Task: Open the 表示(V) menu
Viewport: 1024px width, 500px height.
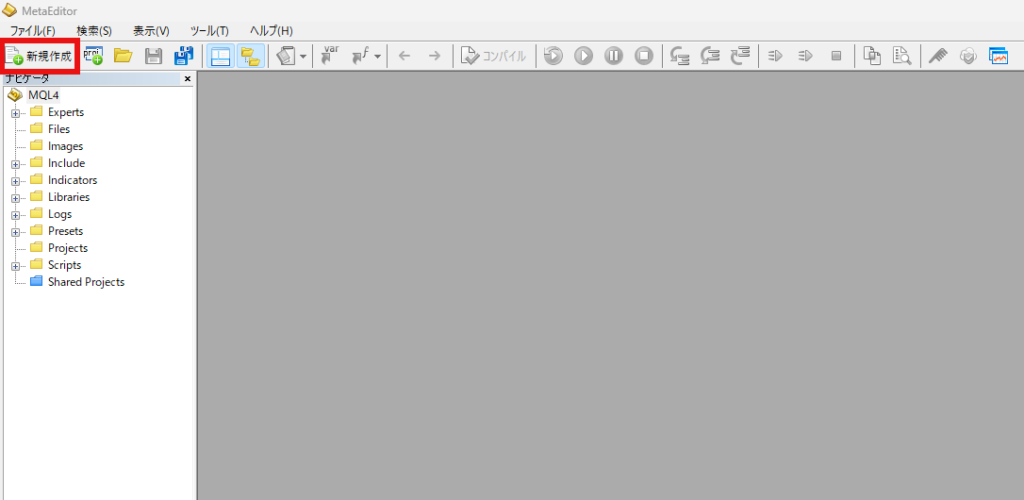Action: [151, 31]
